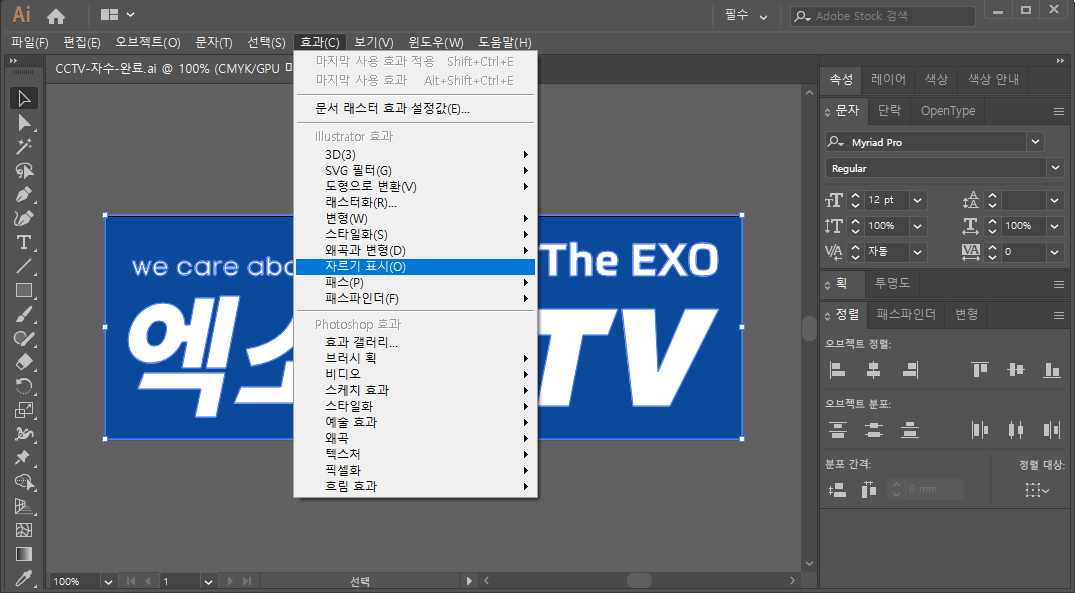Select the Shape Builder tool
This screenshot has height=593, width=1075.
(x=24, y=482)
